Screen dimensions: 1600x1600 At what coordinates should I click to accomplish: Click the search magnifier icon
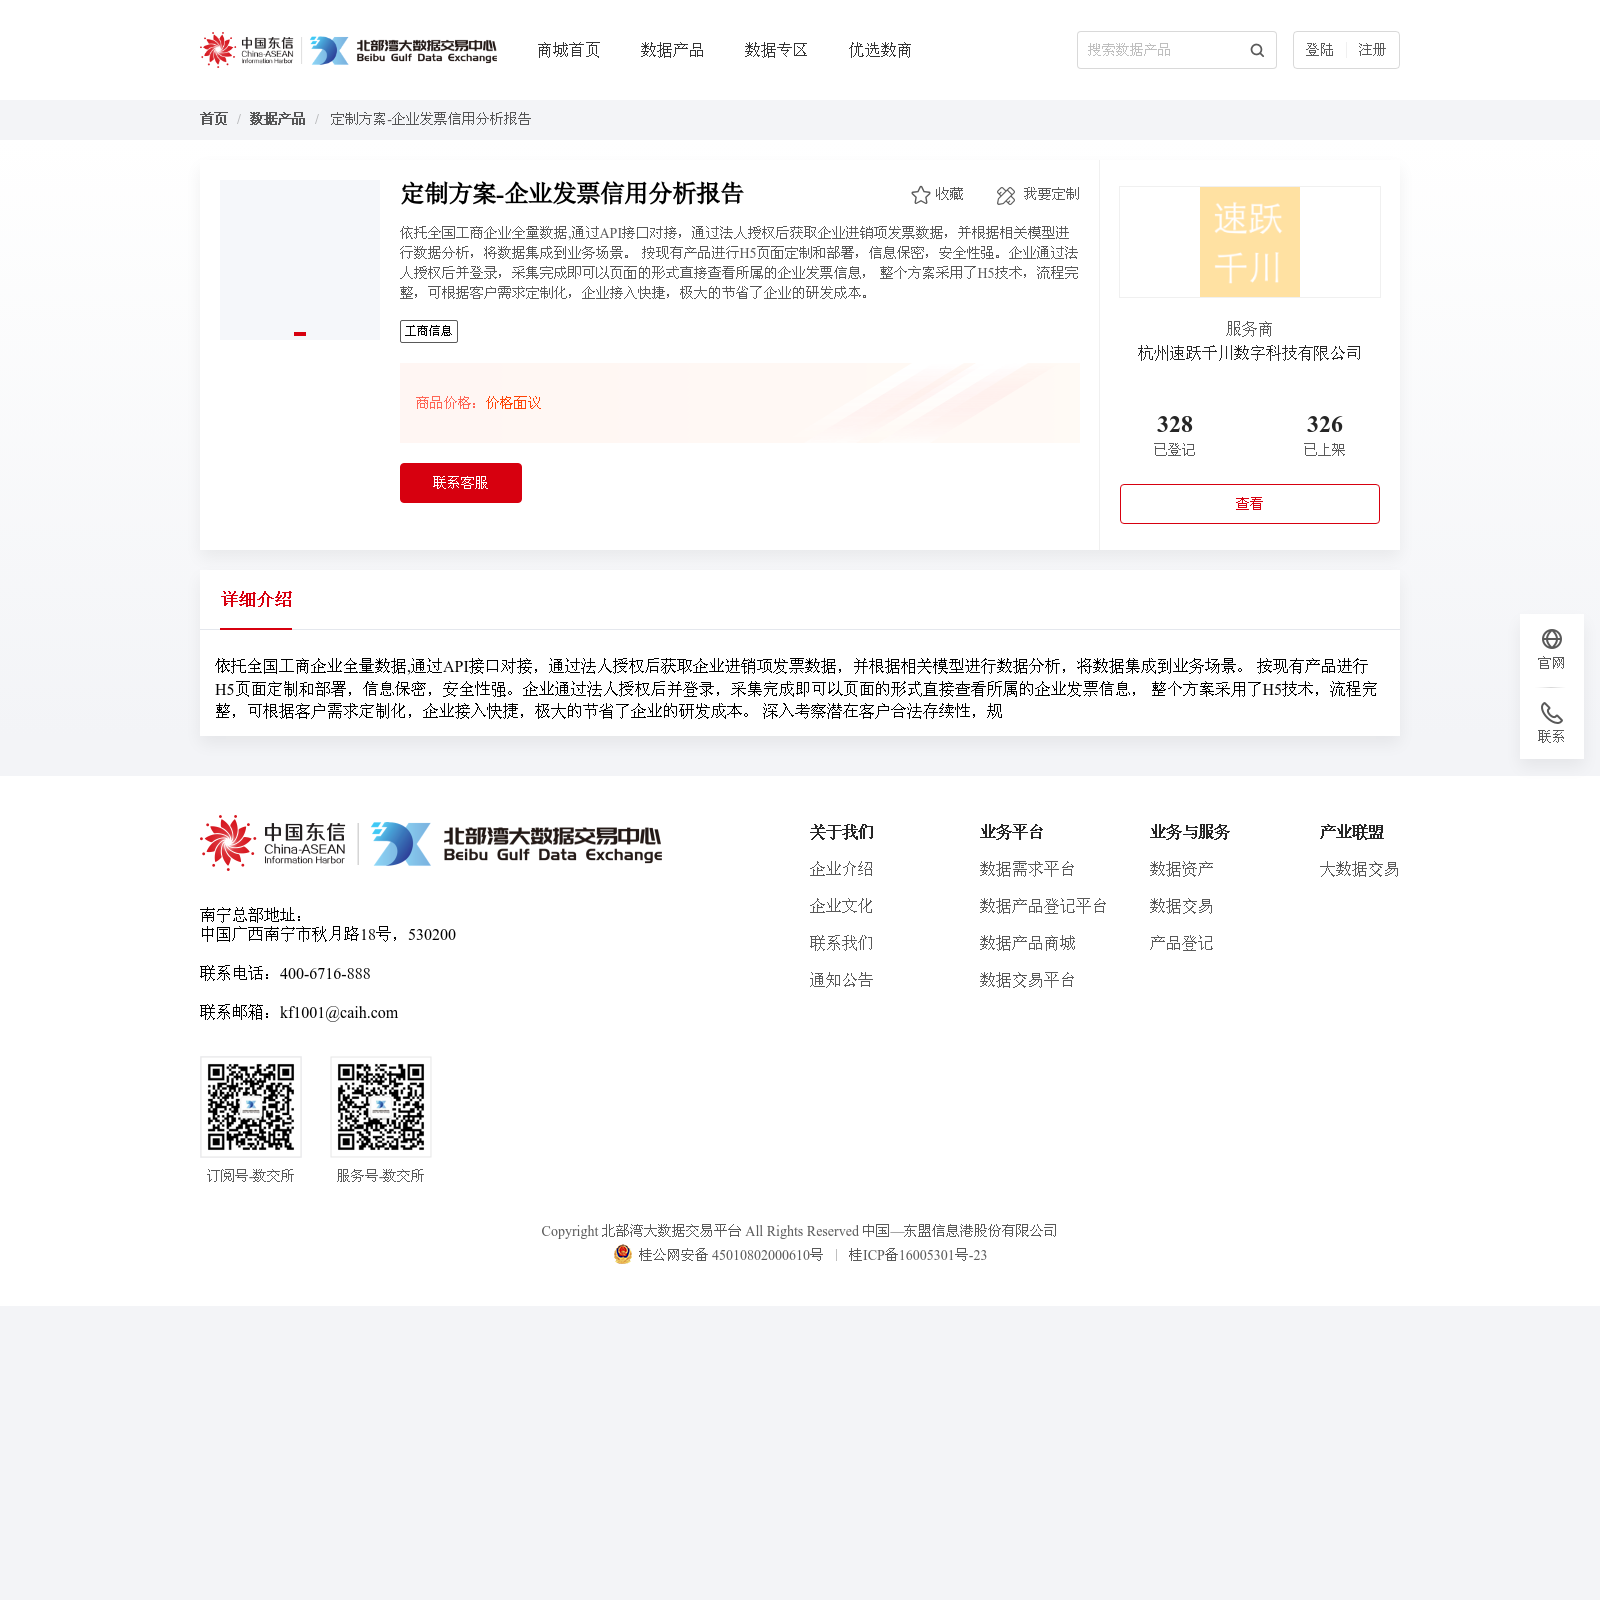click(1257, 50)
